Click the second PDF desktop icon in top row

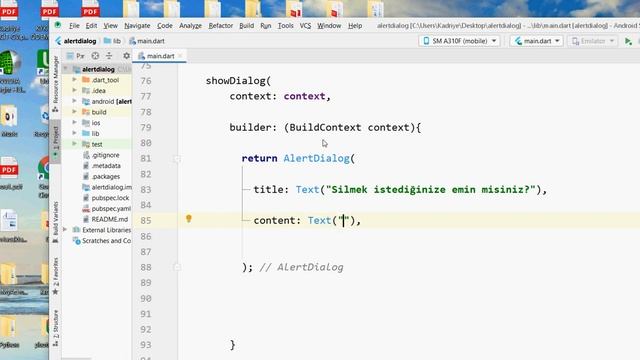coord(49,9)
